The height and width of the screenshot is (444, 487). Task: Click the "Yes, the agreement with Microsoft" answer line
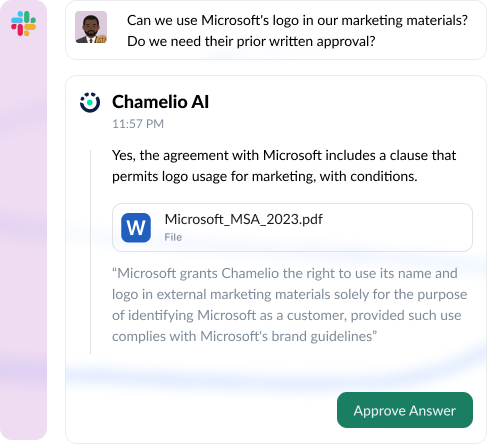pyautogui.click(x=284, y=155)
